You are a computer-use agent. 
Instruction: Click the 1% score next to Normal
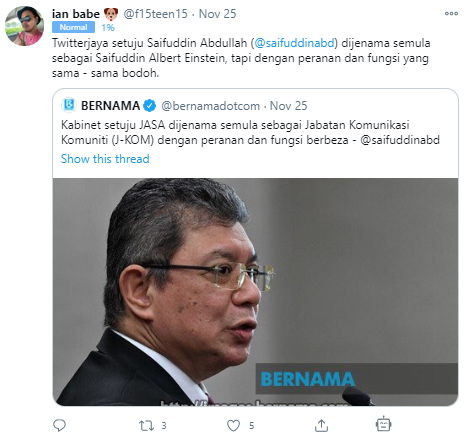click(108, 27)
